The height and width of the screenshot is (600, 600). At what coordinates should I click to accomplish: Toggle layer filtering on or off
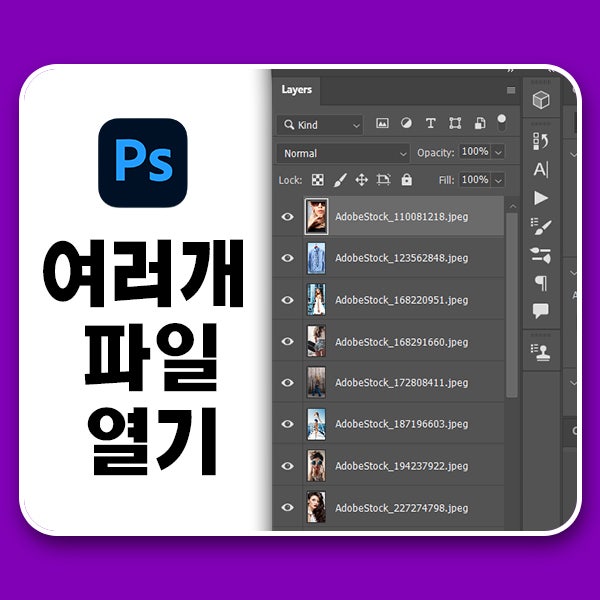point(502,122)
